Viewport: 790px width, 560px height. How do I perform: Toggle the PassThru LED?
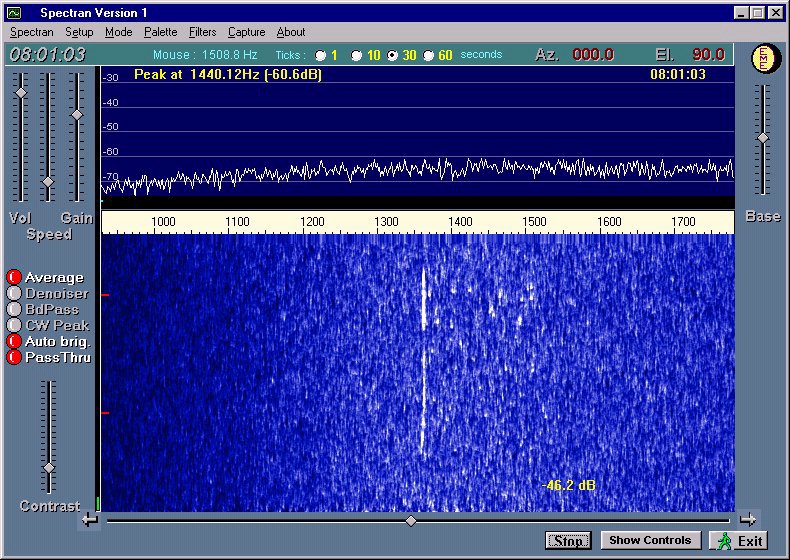[x=14, y=357]
